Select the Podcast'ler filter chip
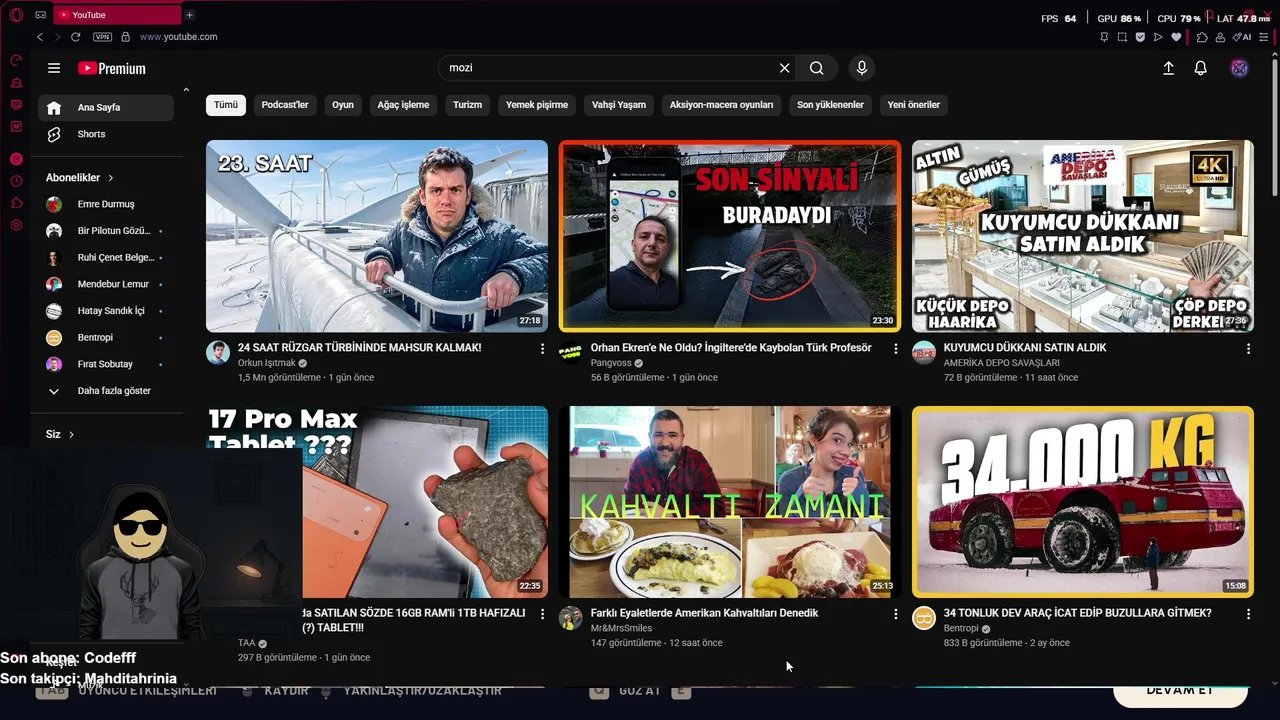The image size is (1280, 720). click(285, 105)
